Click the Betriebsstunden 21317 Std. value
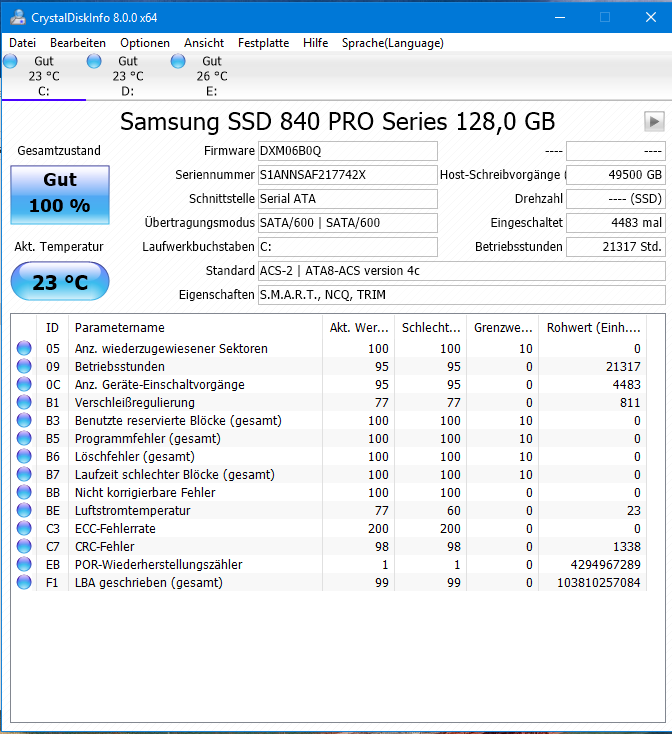The width and height of the screenshot is (672, 734). pos(615,247)
